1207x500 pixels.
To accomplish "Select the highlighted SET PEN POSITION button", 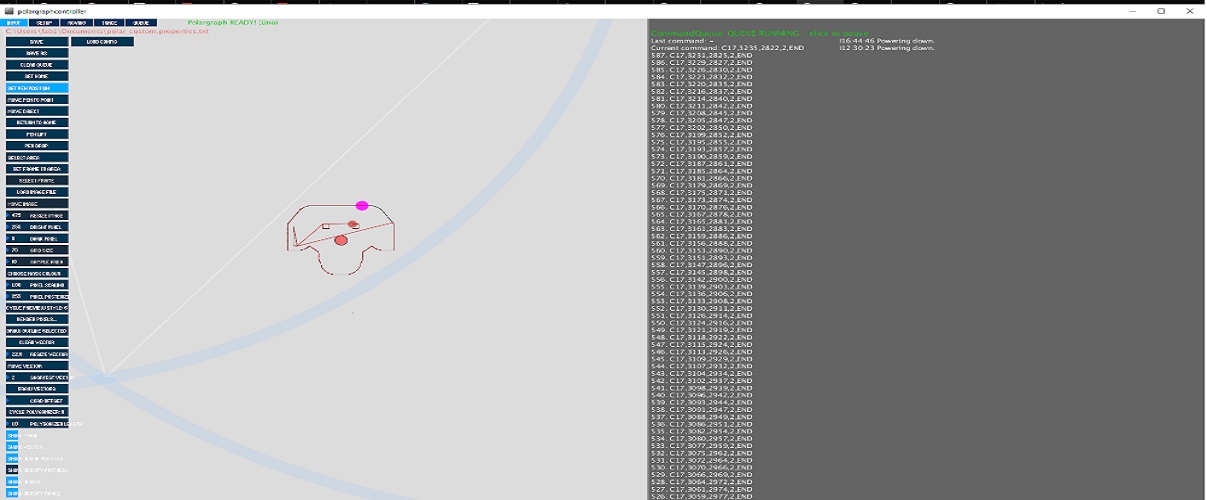I will [37, 88].
